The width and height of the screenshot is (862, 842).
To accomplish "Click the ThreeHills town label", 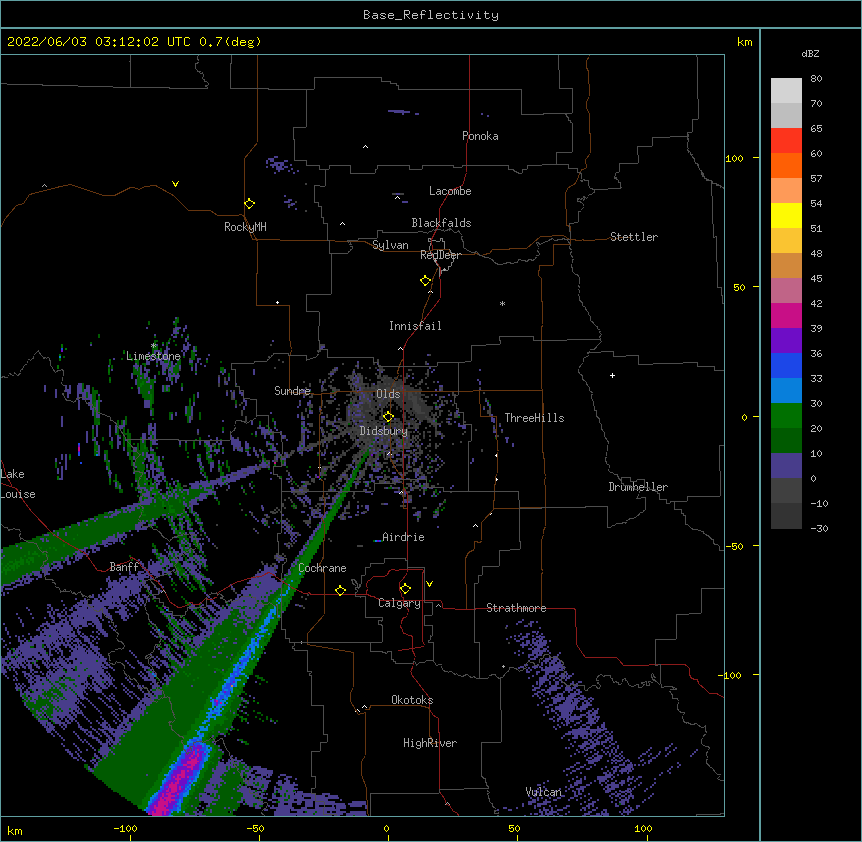I will 534,418.
